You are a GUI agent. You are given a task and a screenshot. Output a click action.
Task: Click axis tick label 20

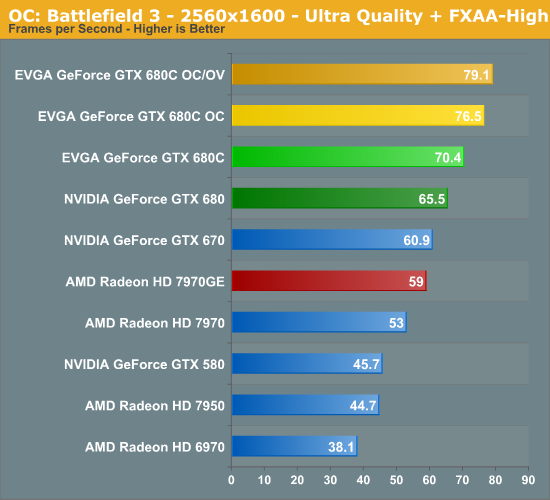[x=297, y=480]
